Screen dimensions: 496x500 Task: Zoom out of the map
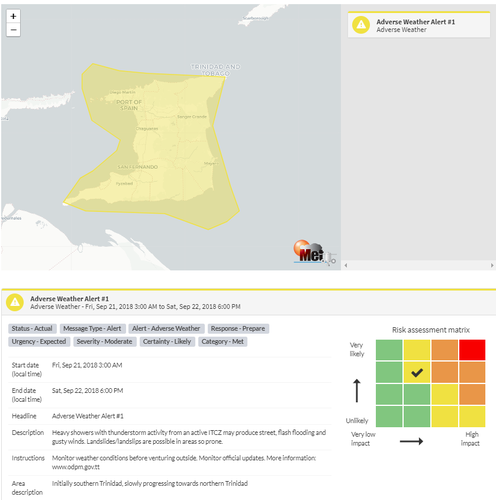(13, 30)
